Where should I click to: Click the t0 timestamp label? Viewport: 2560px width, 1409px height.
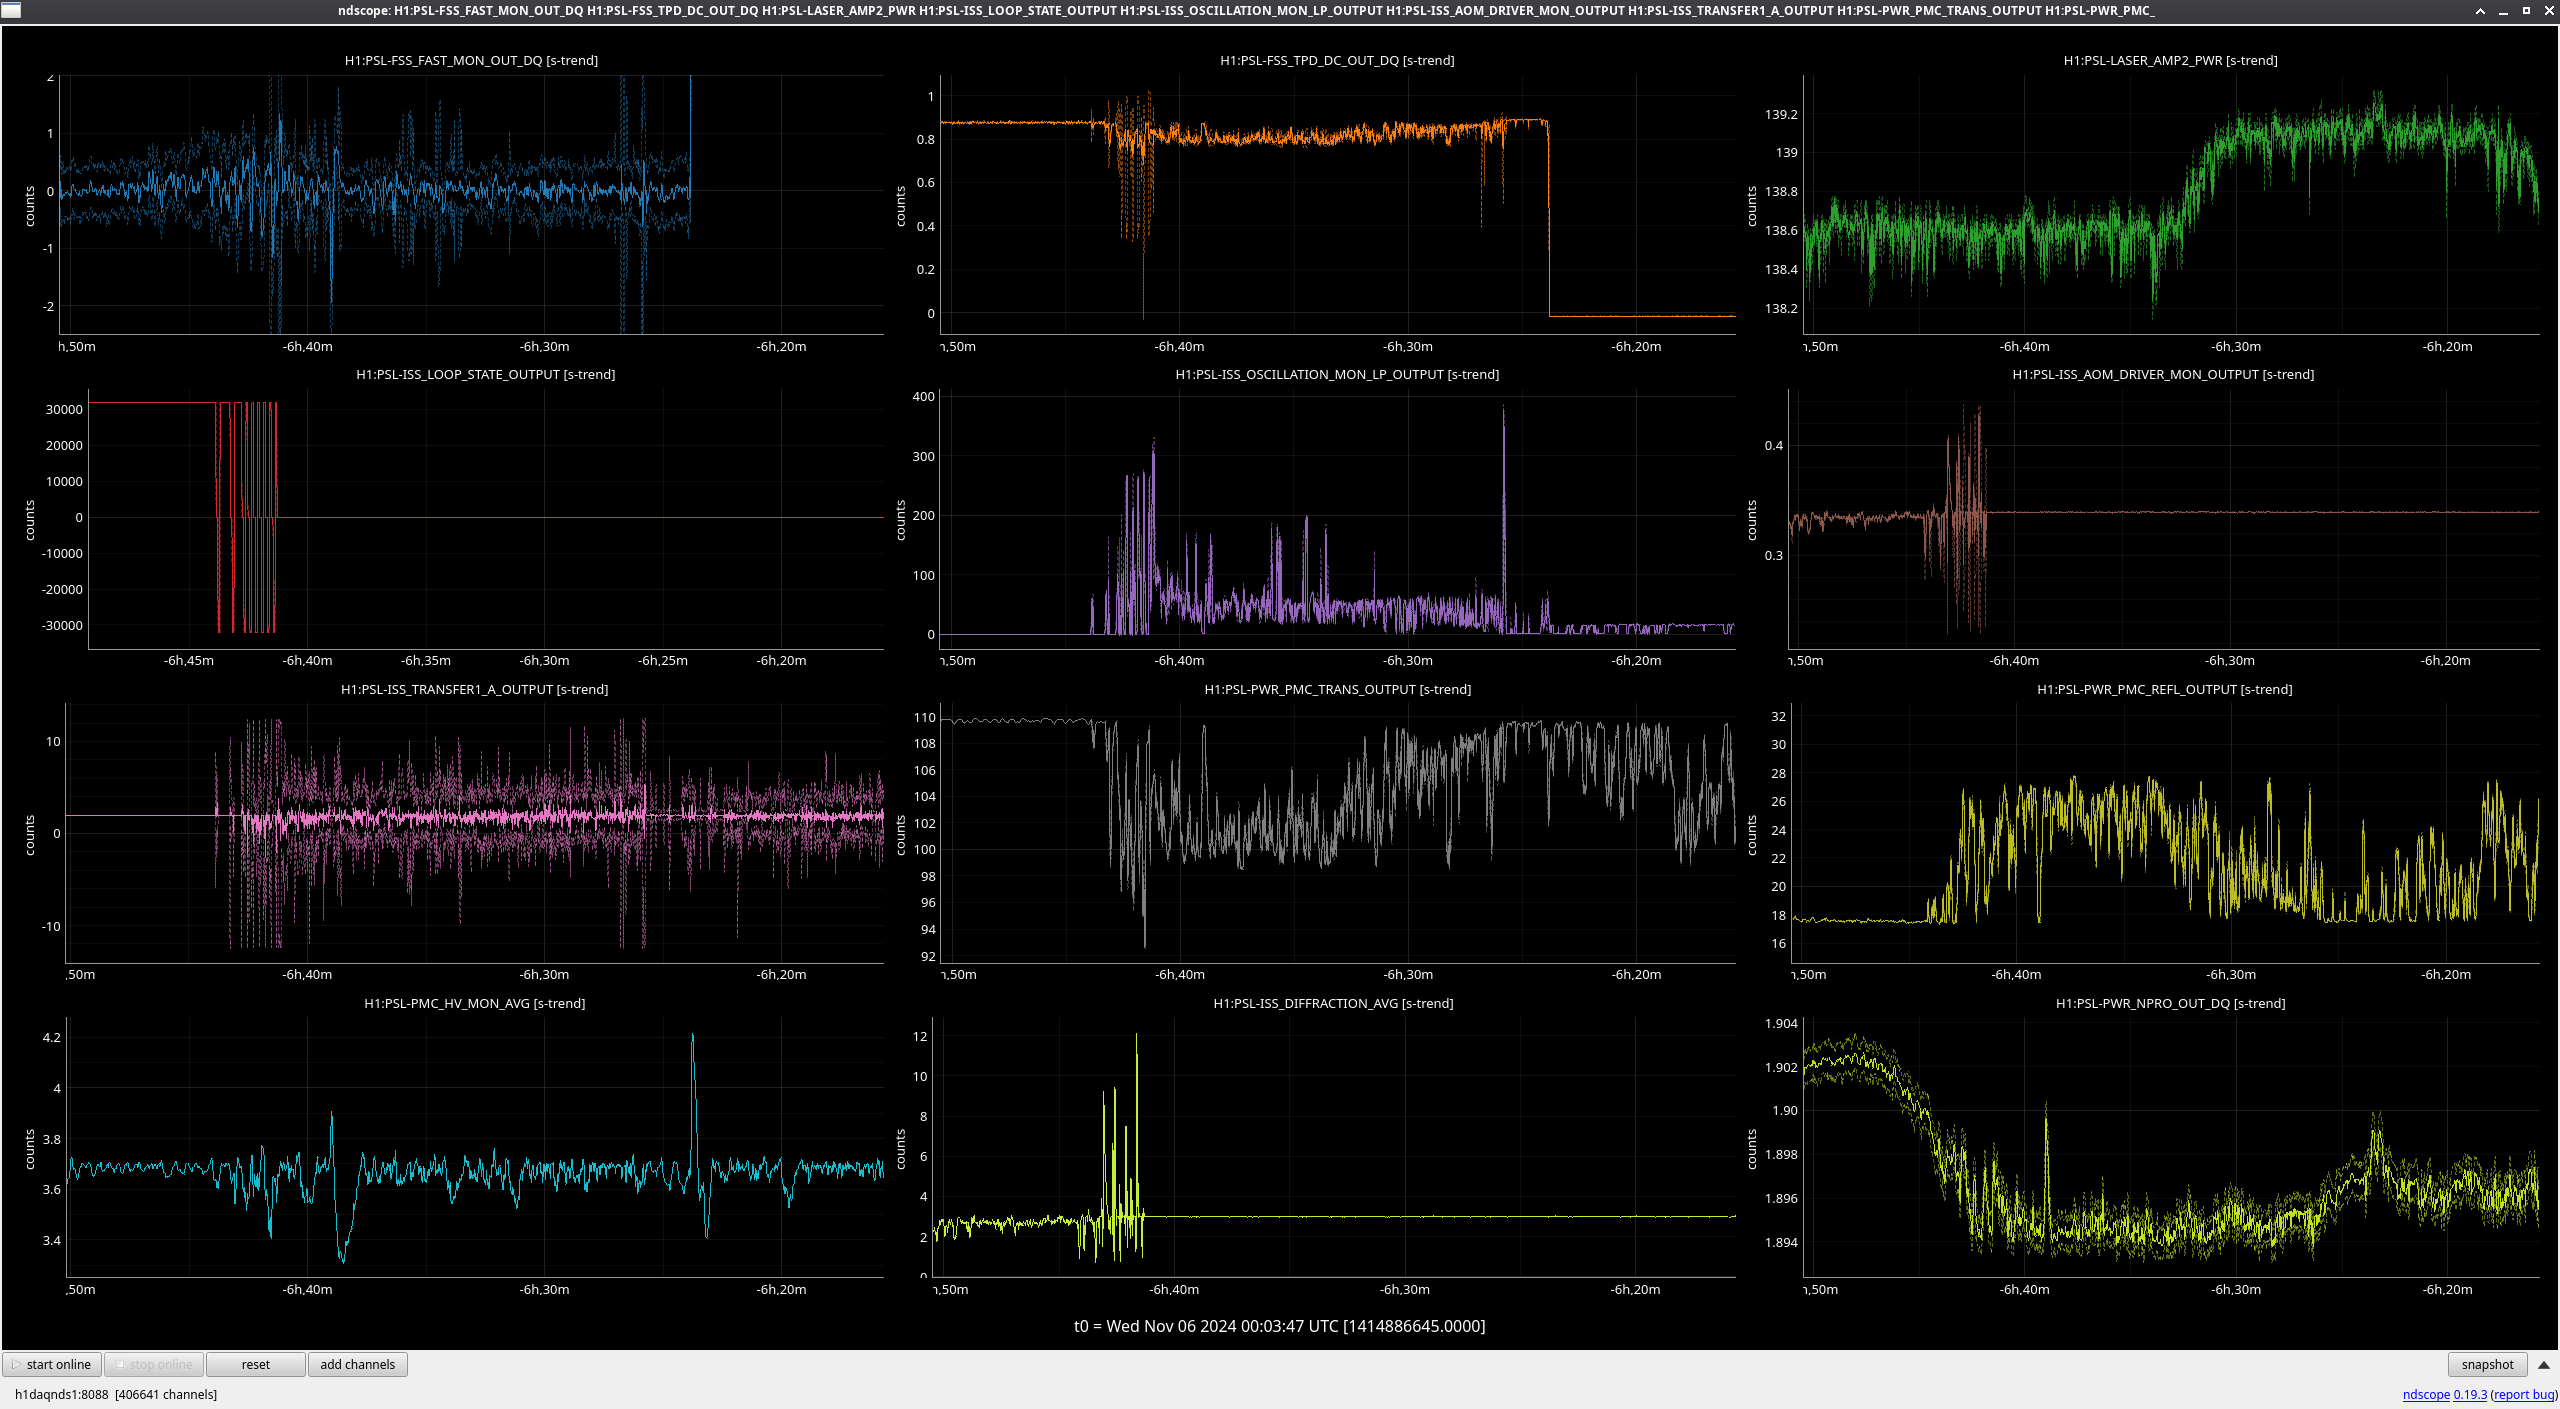[1279, 1326]
